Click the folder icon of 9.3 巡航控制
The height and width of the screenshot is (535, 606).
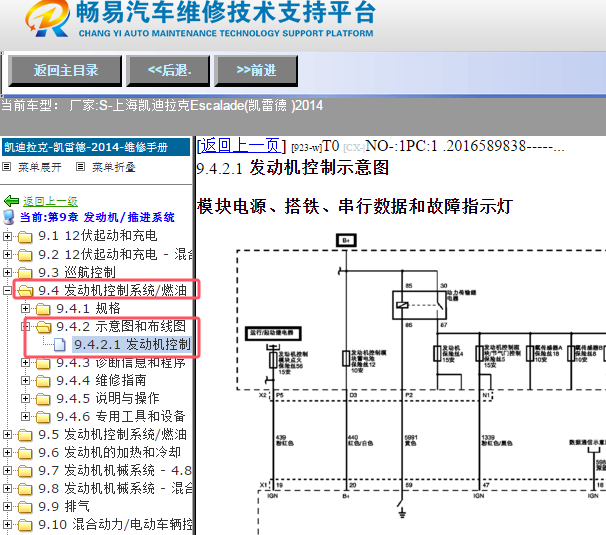point(25,273)
